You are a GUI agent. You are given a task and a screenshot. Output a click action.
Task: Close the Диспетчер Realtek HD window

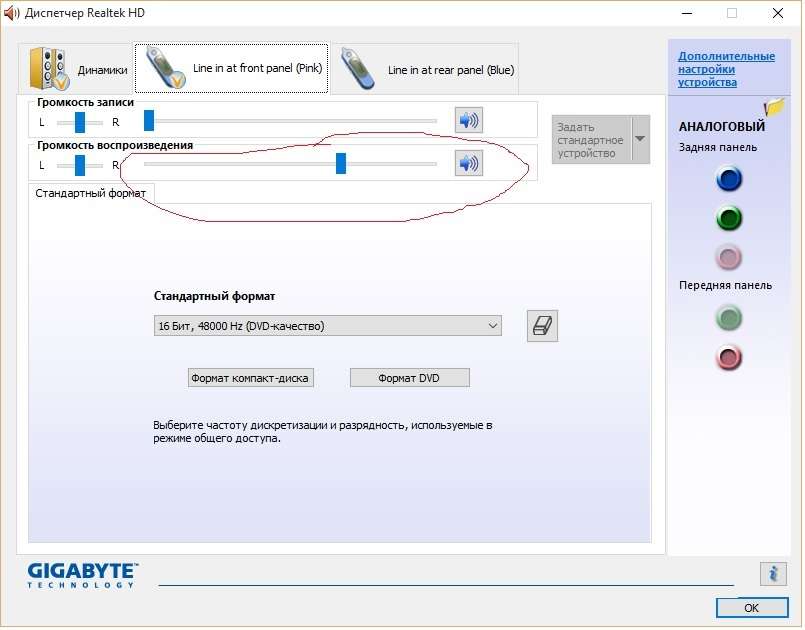778,13
